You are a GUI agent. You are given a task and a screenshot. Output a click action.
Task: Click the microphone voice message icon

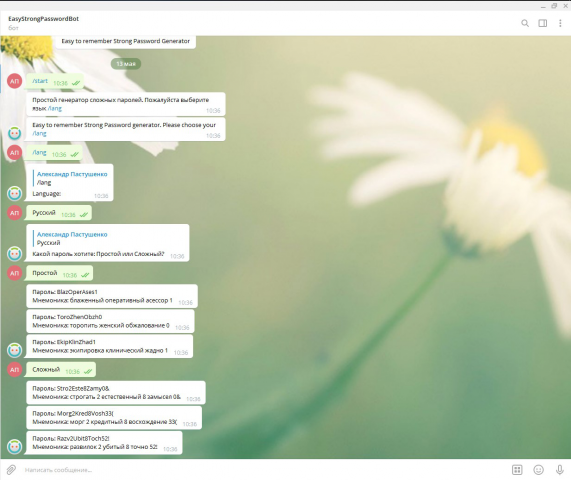click(560, 470)
